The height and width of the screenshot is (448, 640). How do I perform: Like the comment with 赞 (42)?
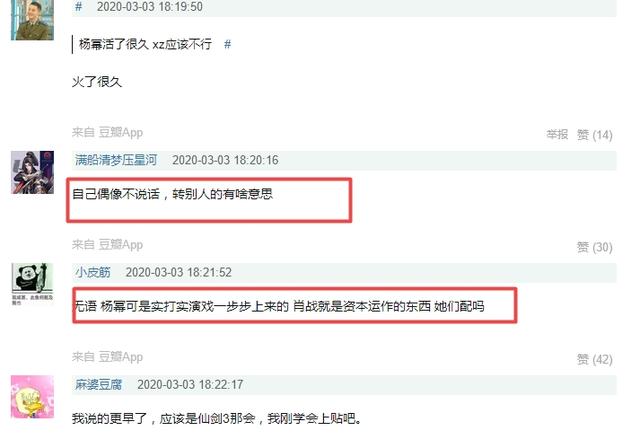point(594,359)
